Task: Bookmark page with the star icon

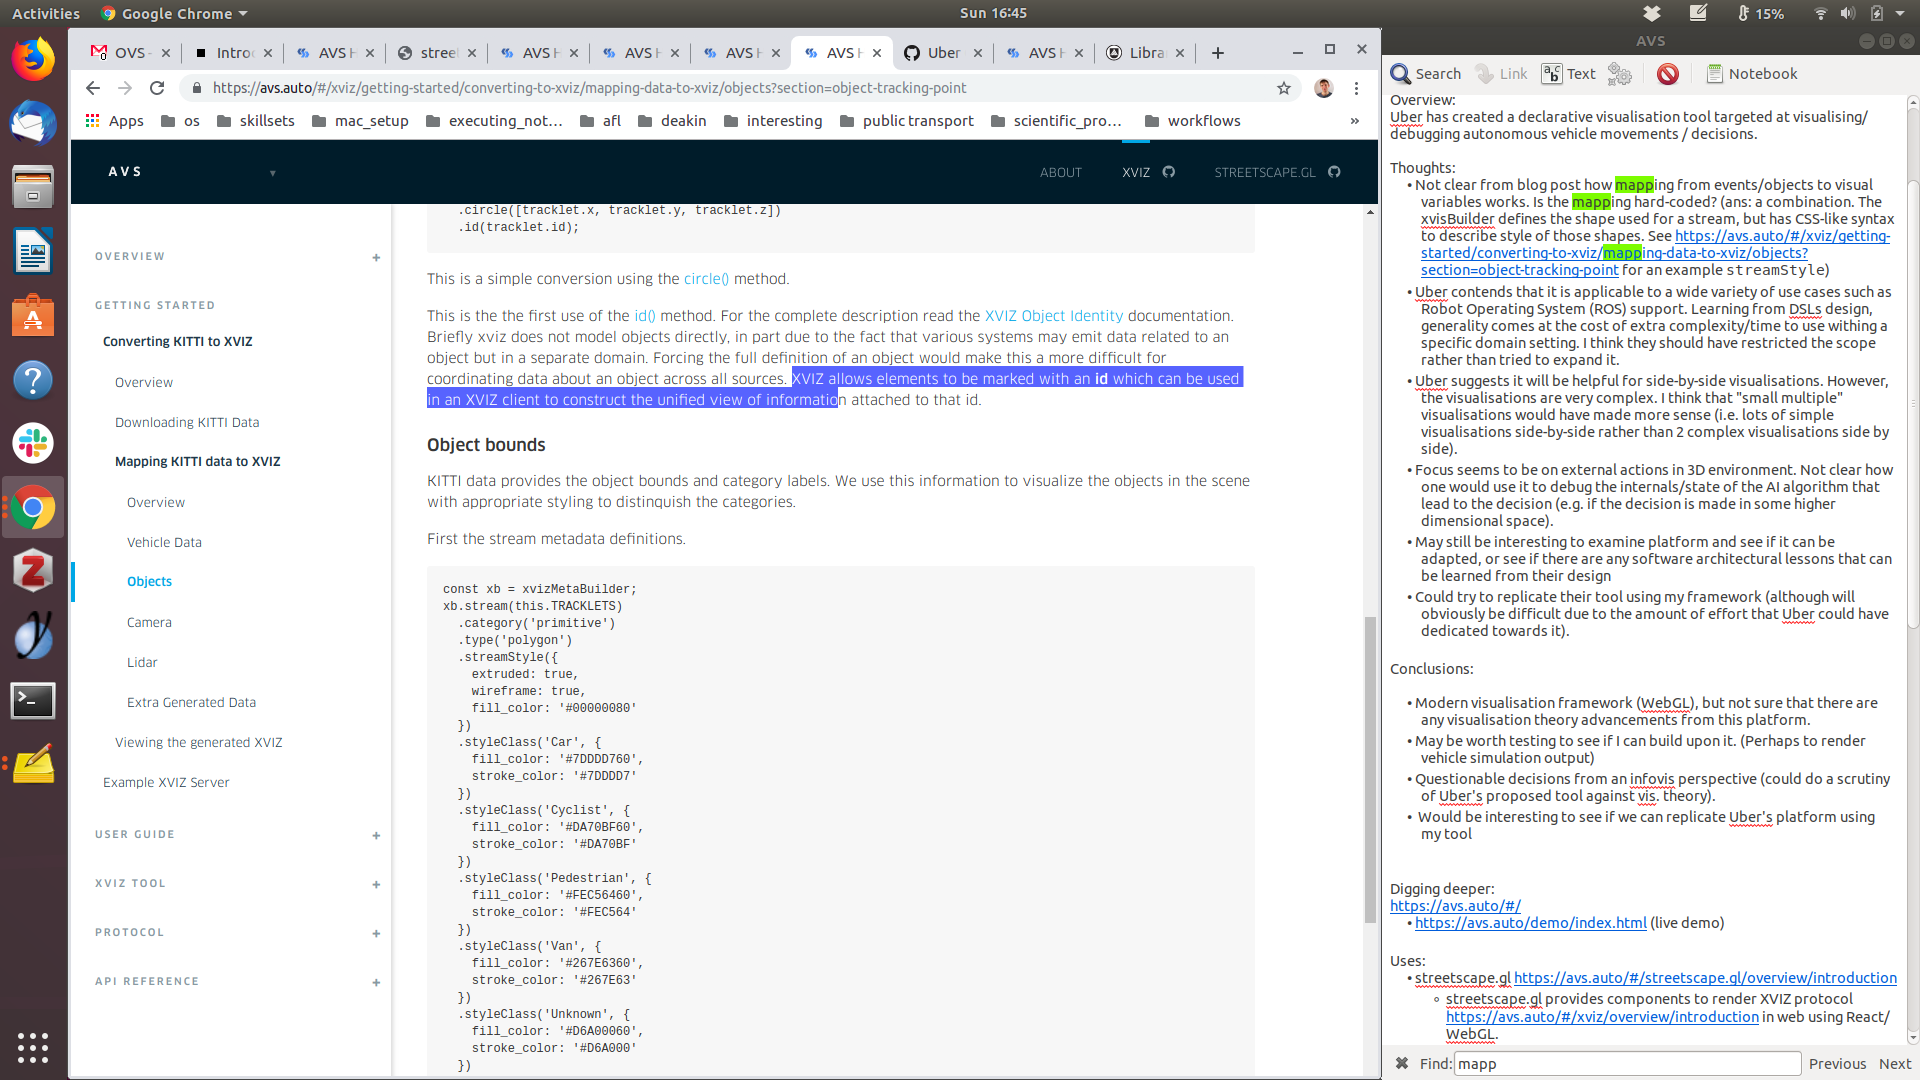Action: point(1284,88)
